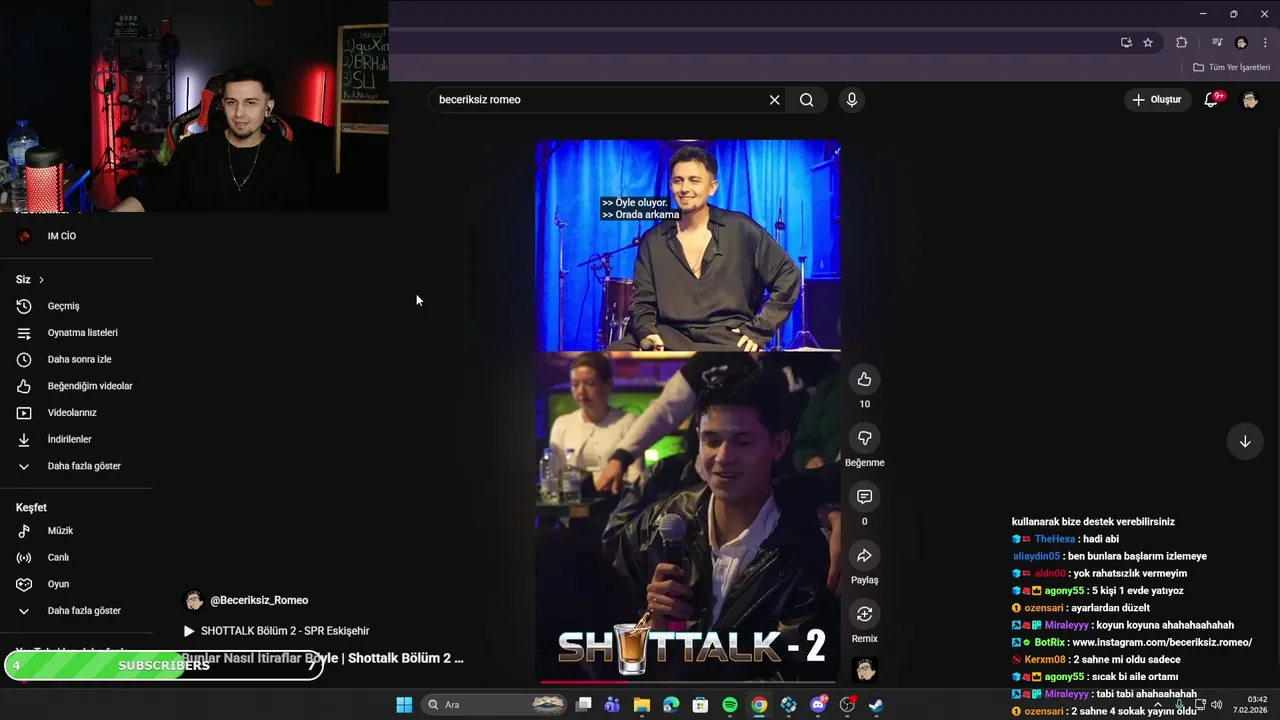The width and height of the screenshot is (1280, 720).
Task: Open the Remix option
Action: click(x=864, y=614)
